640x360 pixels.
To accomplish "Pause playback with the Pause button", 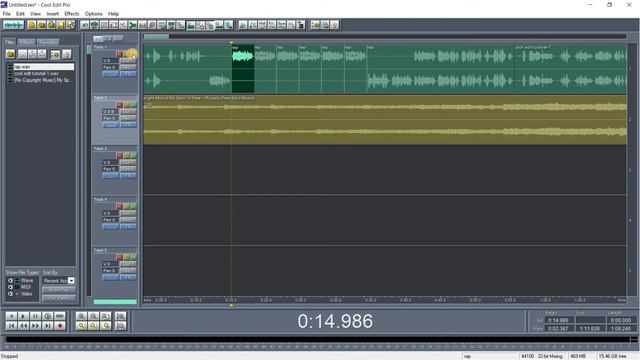I will [x=36, y=316].
